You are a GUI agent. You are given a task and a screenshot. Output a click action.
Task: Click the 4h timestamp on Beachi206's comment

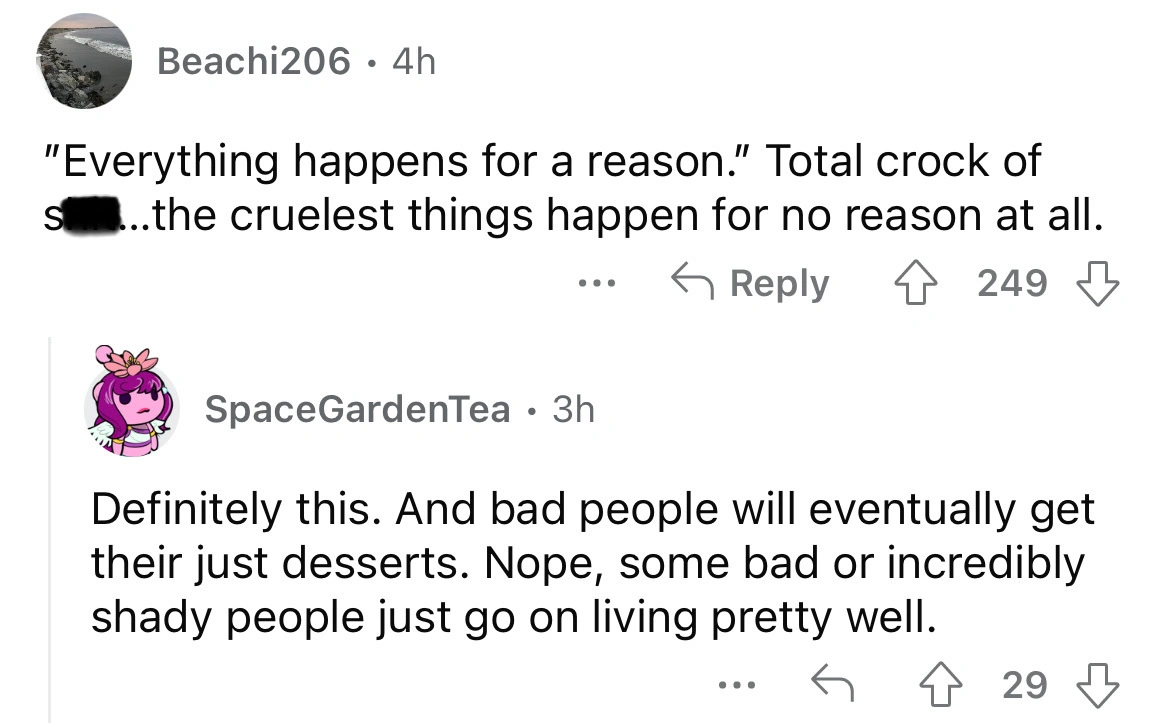click(x=413, y=63)
